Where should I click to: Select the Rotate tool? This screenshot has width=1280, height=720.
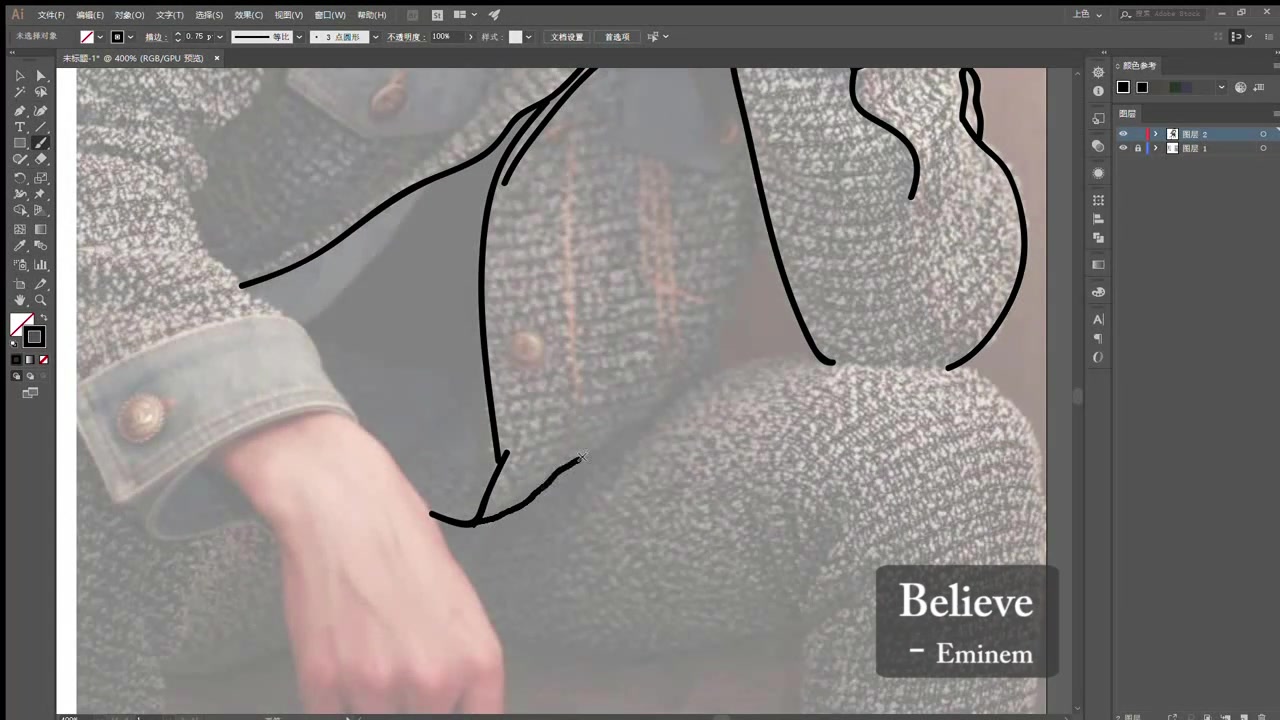pyautogui.click(x=19, y=178)
